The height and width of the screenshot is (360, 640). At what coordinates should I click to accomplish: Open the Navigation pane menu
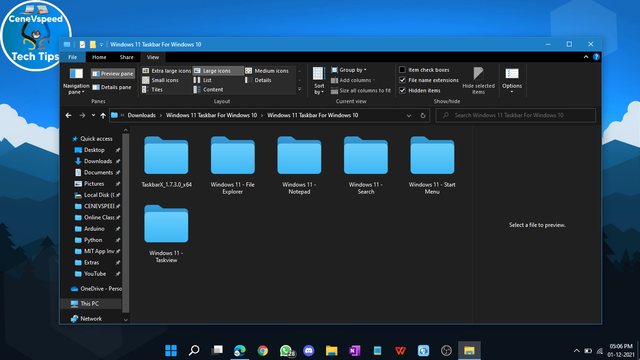[x=76, y=81]
